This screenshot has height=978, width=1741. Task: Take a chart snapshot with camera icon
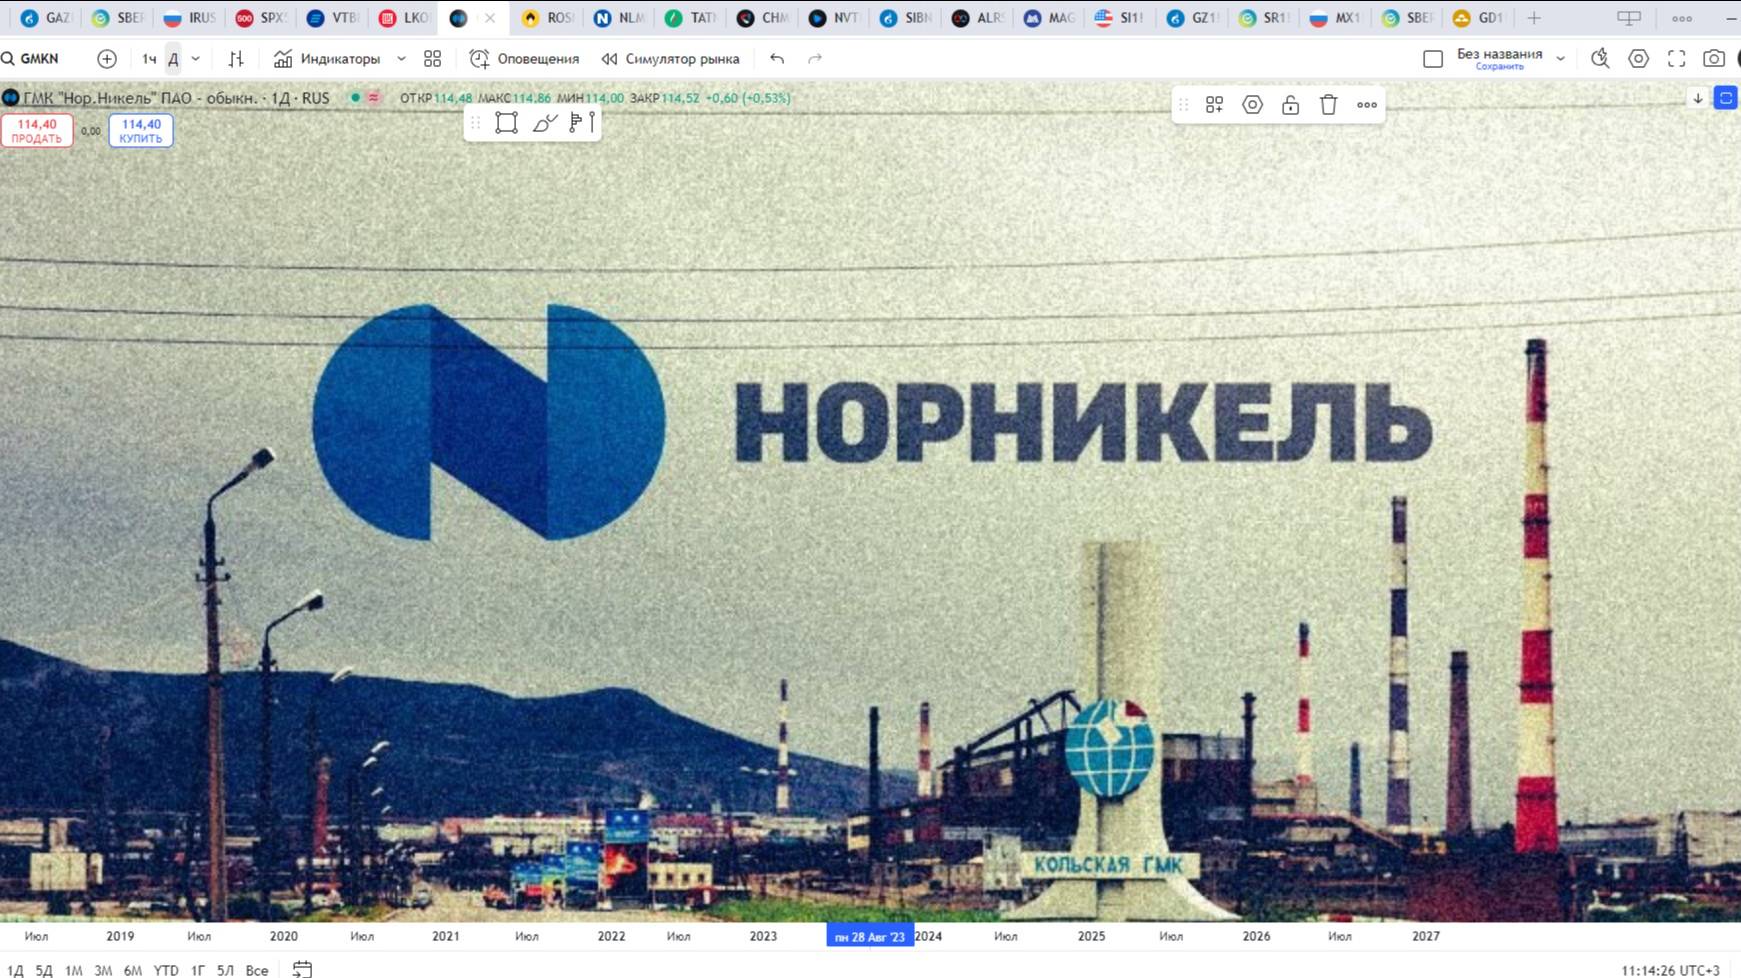click(1714, 59)
